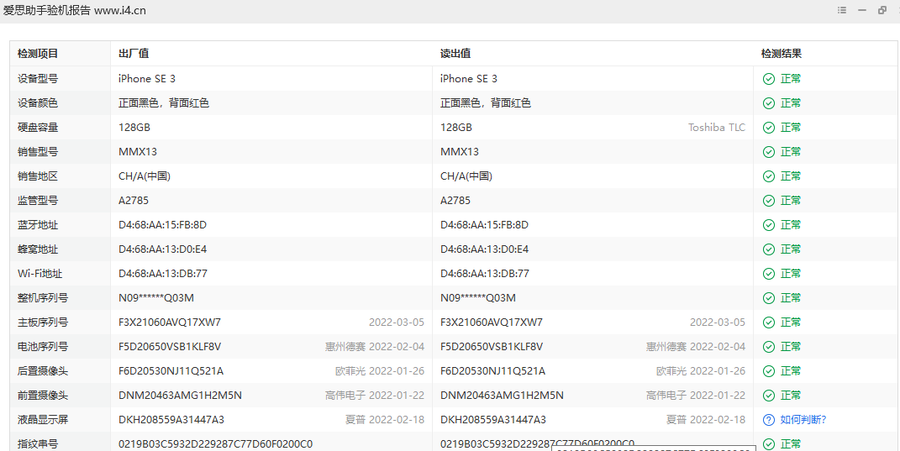Click read 夏普 2022-02-18 annotation
The image size is (900, 451).
click(706, 420)
